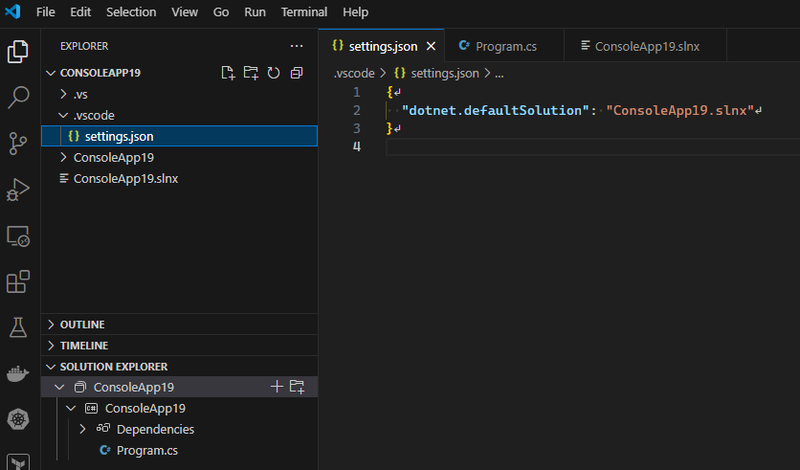Open ConsoleApp19.slnx in the Explorer tree
The image size is (800, 470).
pos(179,179)
